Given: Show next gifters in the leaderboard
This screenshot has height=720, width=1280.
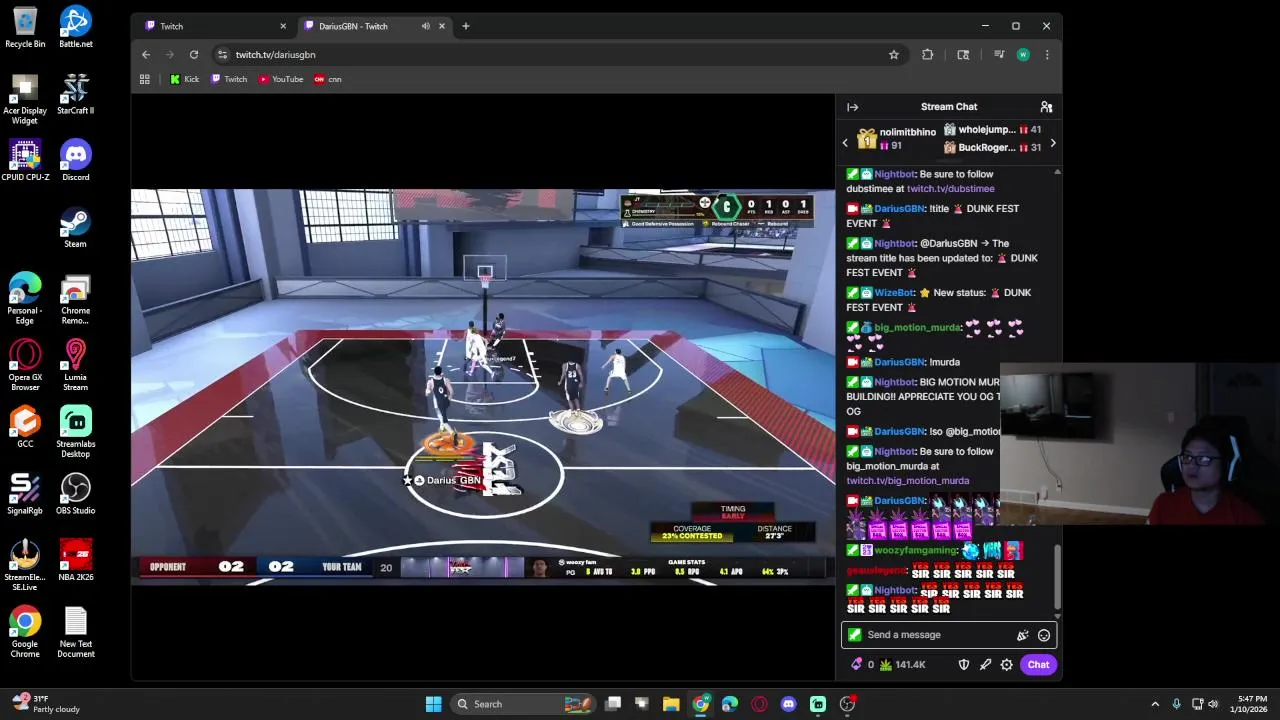Looking at the screenshot, I should [x=1052, y=143].
